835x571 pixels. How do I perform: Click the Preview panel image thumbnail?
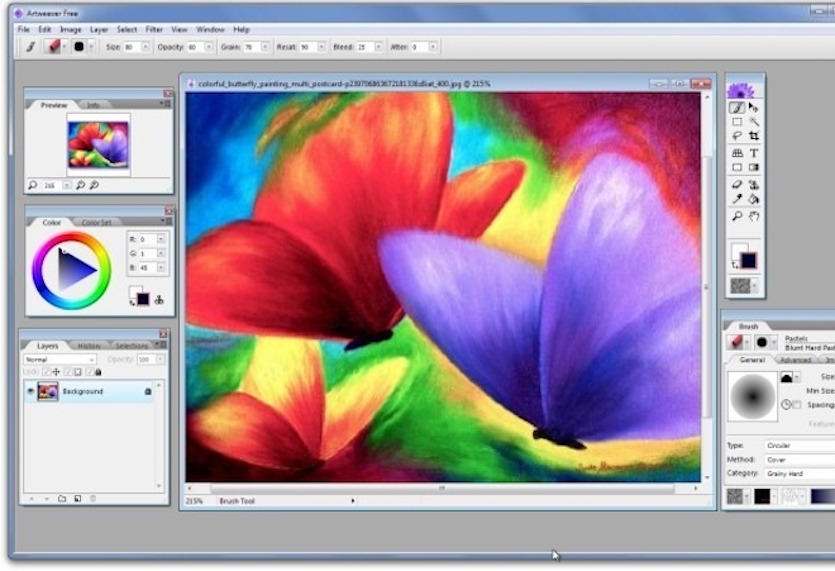[x=98, y=144]
